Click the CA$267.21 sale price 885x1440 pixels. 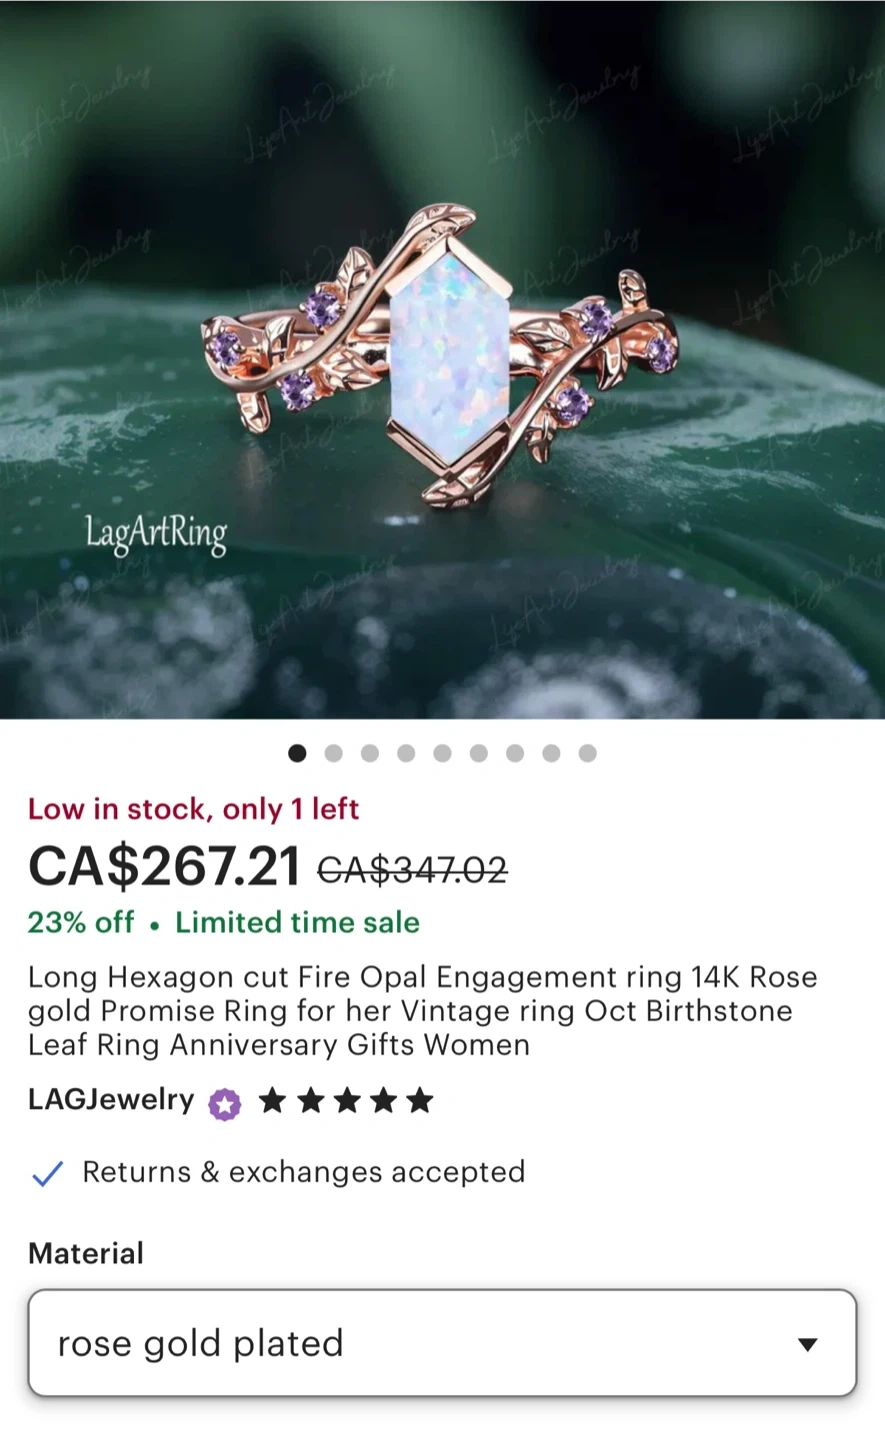[164, 866]
